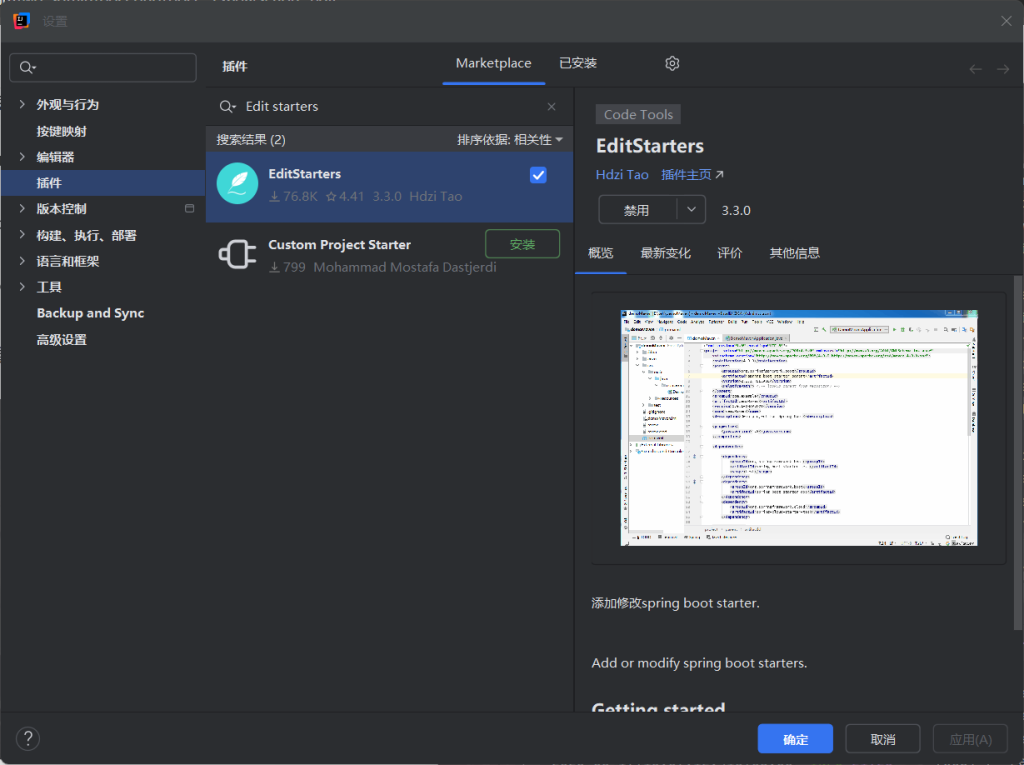
Task: Switch to the Marketplace tab
Action: (494, 63)
